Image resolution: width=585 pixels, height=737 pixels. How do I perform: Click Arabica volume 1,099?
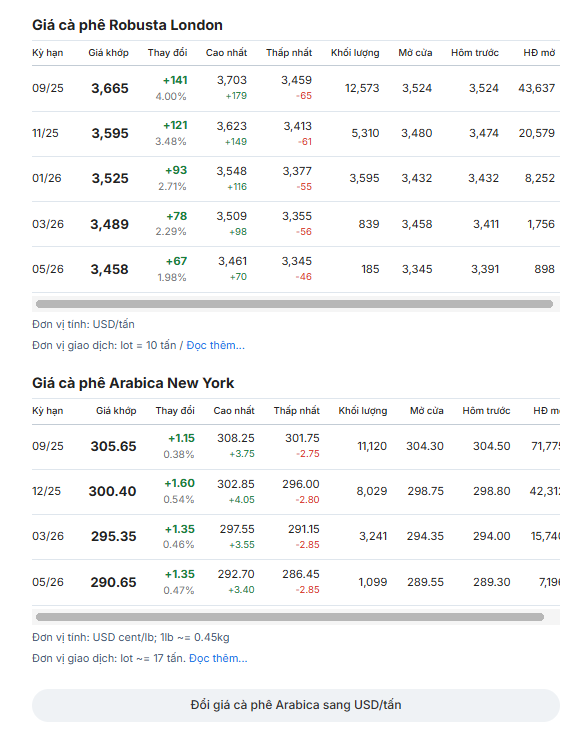pos(373,582)
